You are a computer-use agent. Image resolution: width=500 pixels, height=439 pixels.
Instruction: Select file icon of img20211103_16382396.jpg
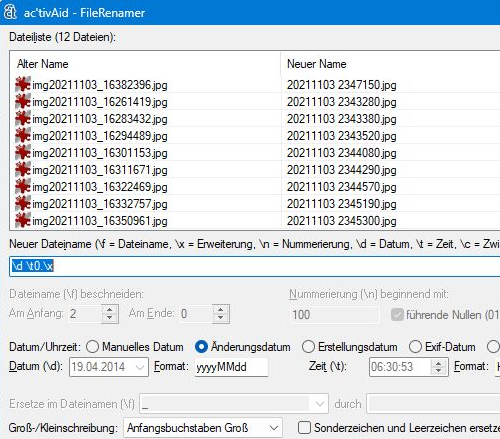coord(23,84)
